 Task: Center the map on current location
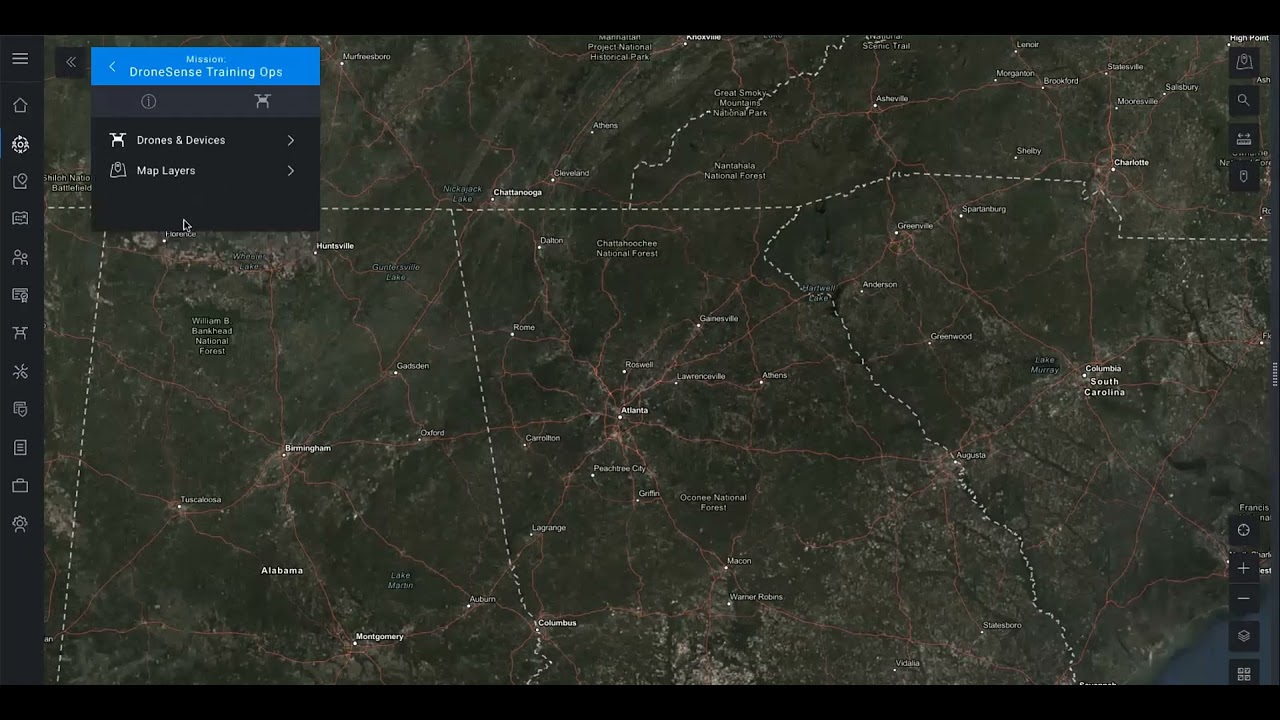(x=1244, y=531)
